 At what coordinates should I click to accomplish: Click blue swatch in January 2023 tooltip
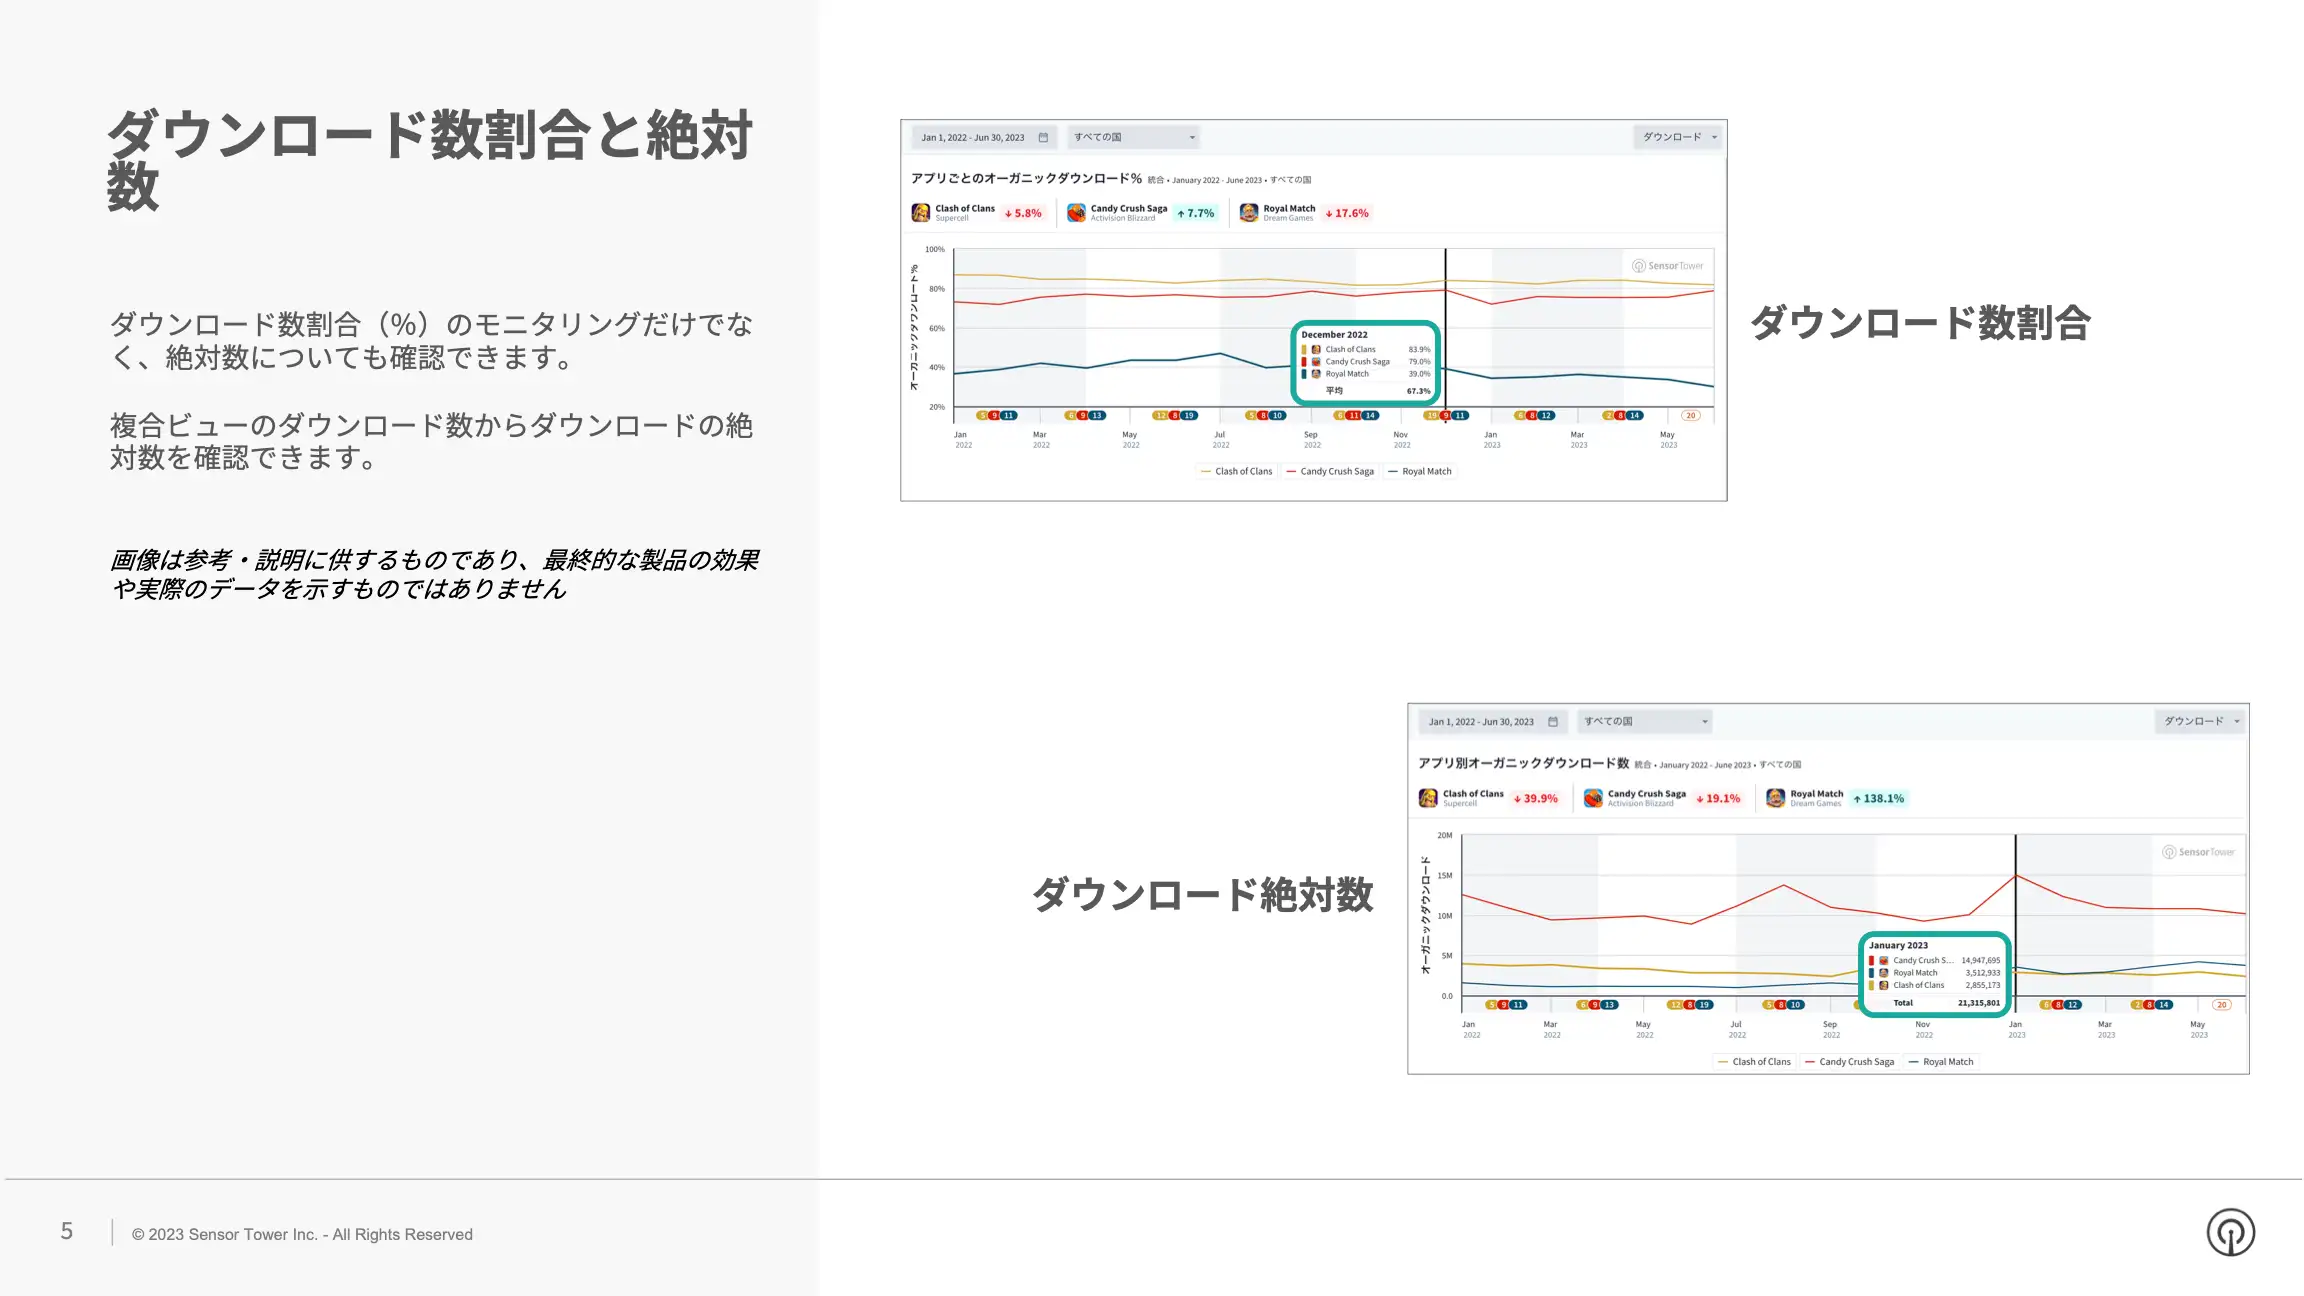[x=1871, y=973]
